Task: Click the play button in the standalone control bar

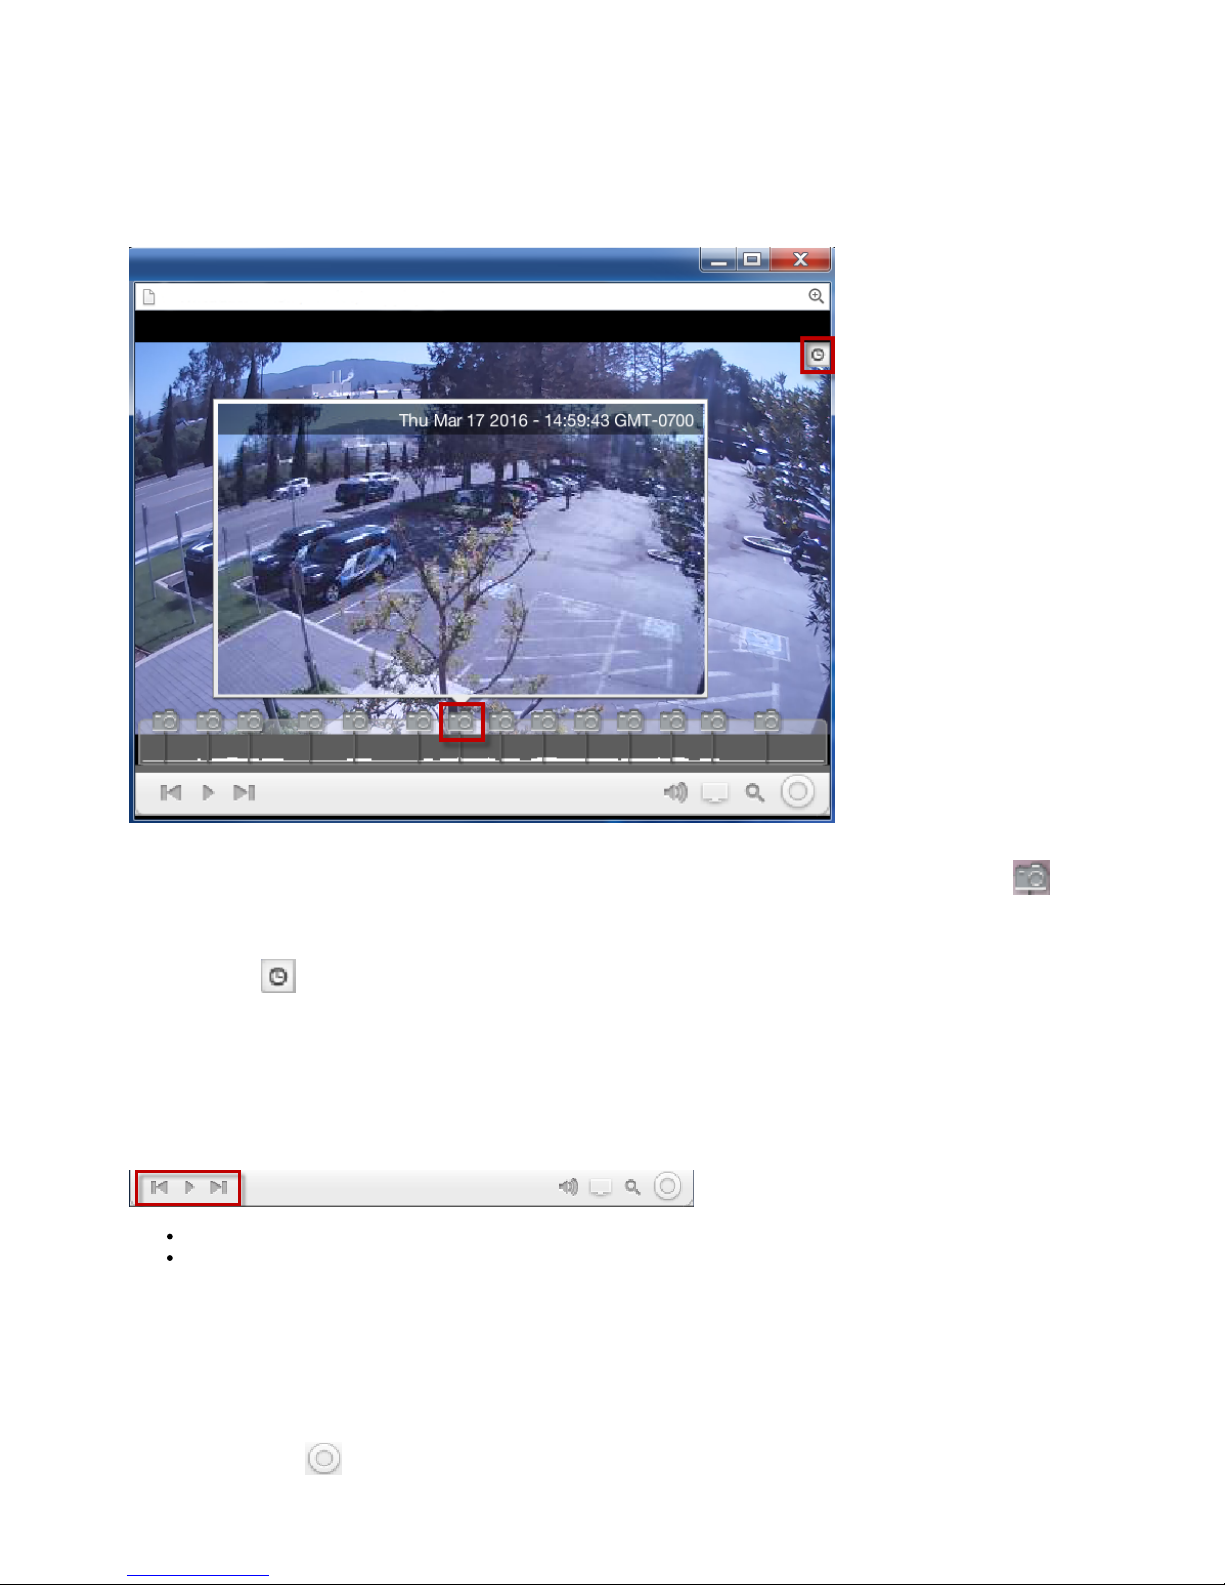Action: (189, 1187)
